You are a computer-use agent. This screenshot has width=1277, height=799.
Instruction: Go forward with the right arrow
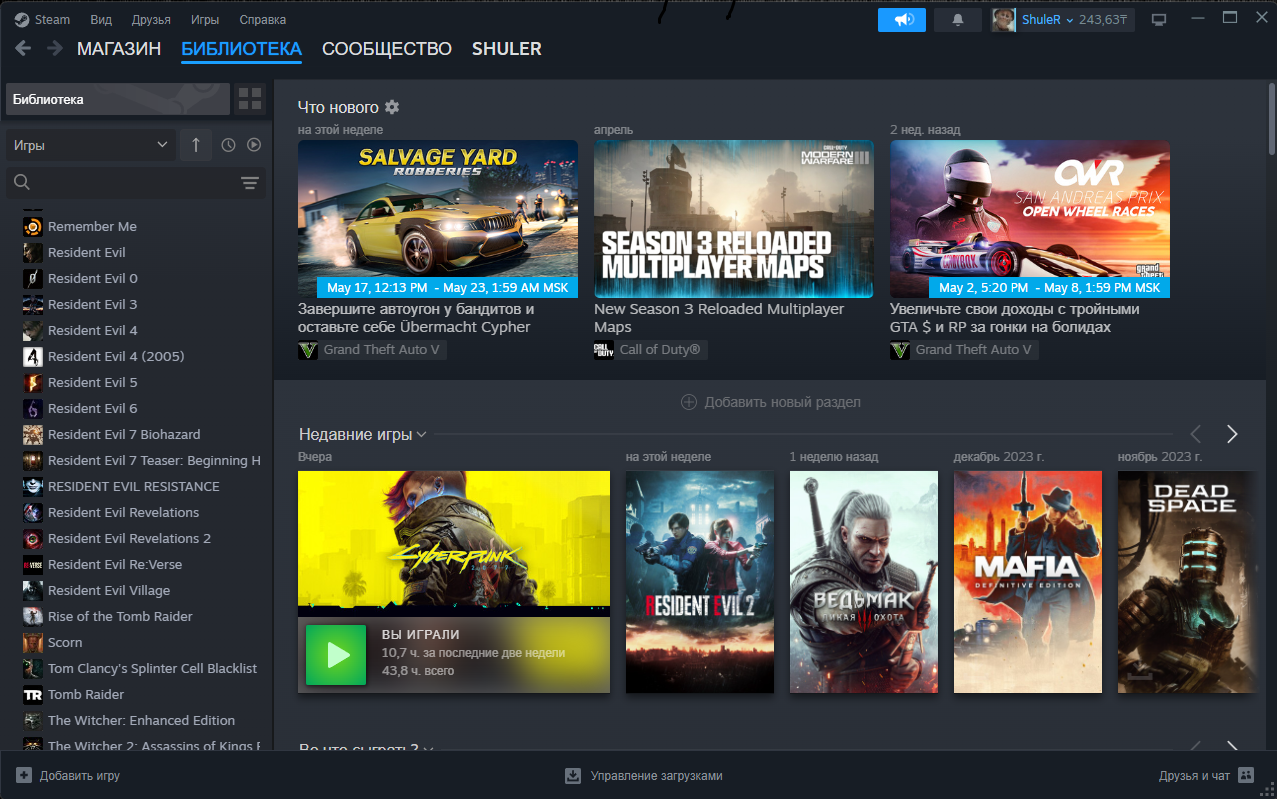pyautogui.click(x=54, y=48)
